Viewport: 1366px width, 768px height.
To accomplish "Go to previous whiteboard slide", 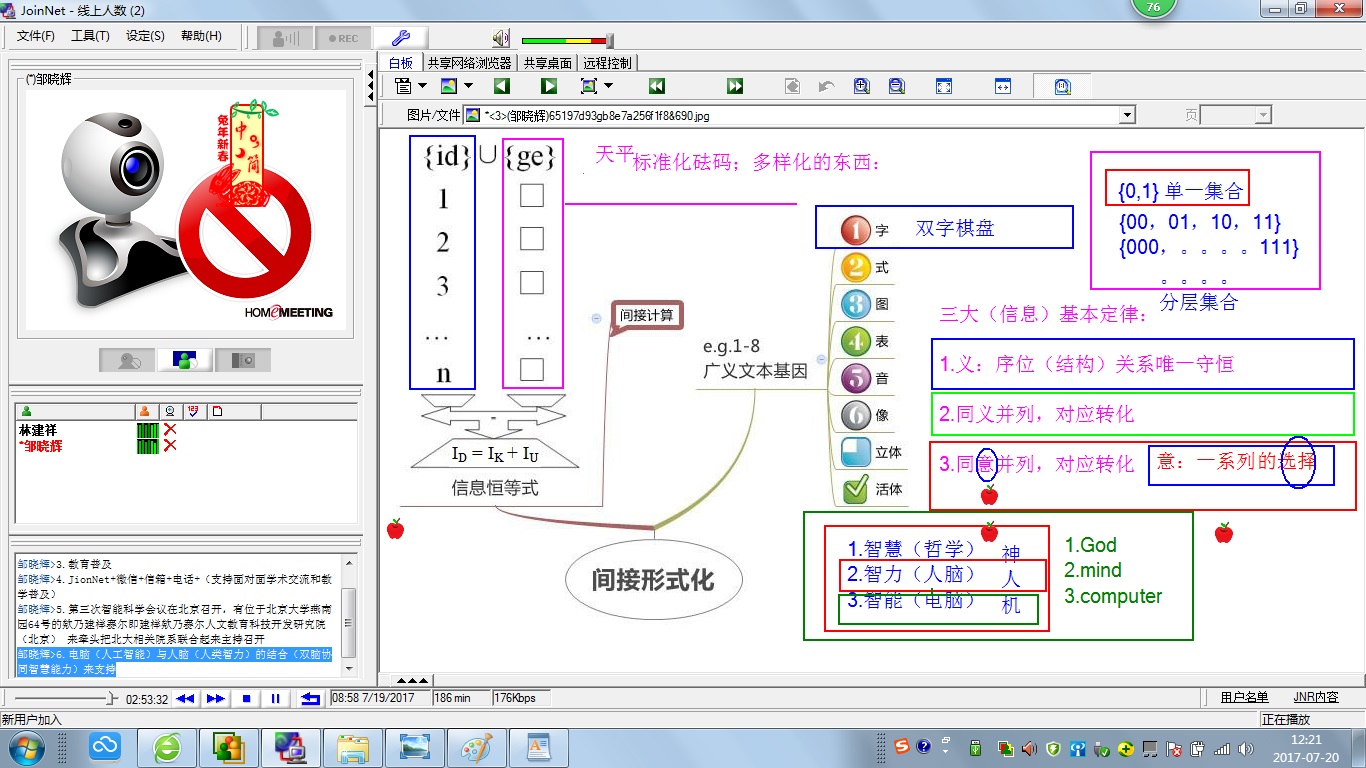I will click(x=502, y=86).
